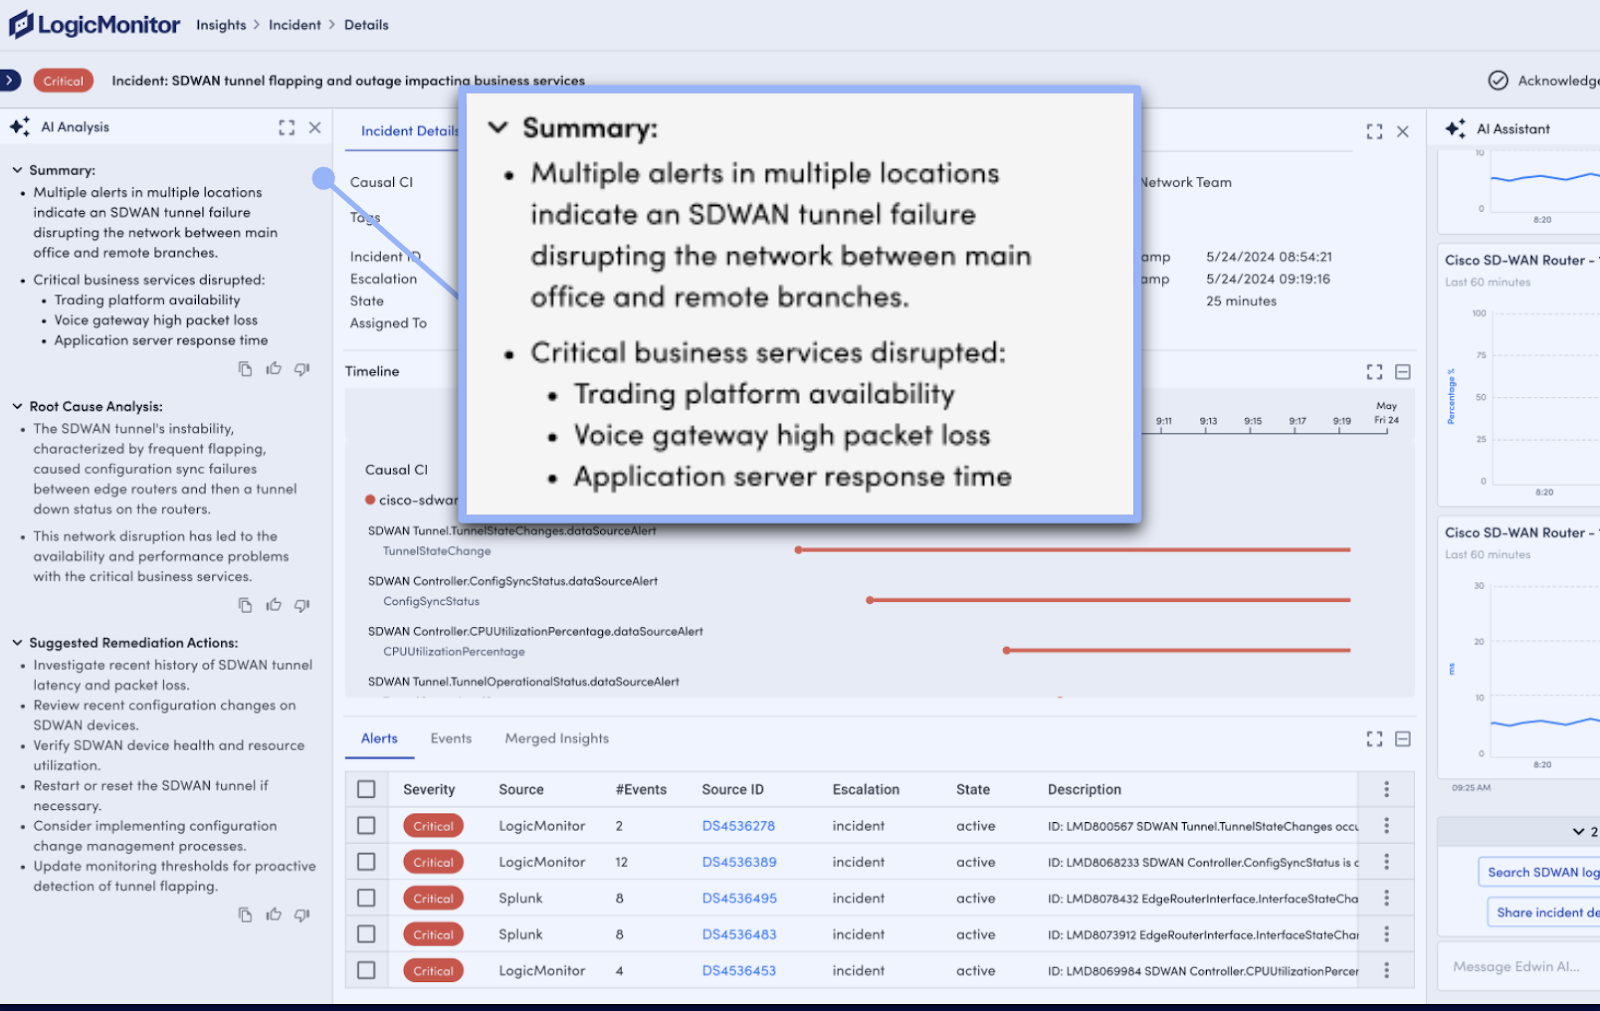Click the Acknowledge checkmark icon
The image size is (1600, 1011).
[x=1498, y=81]
